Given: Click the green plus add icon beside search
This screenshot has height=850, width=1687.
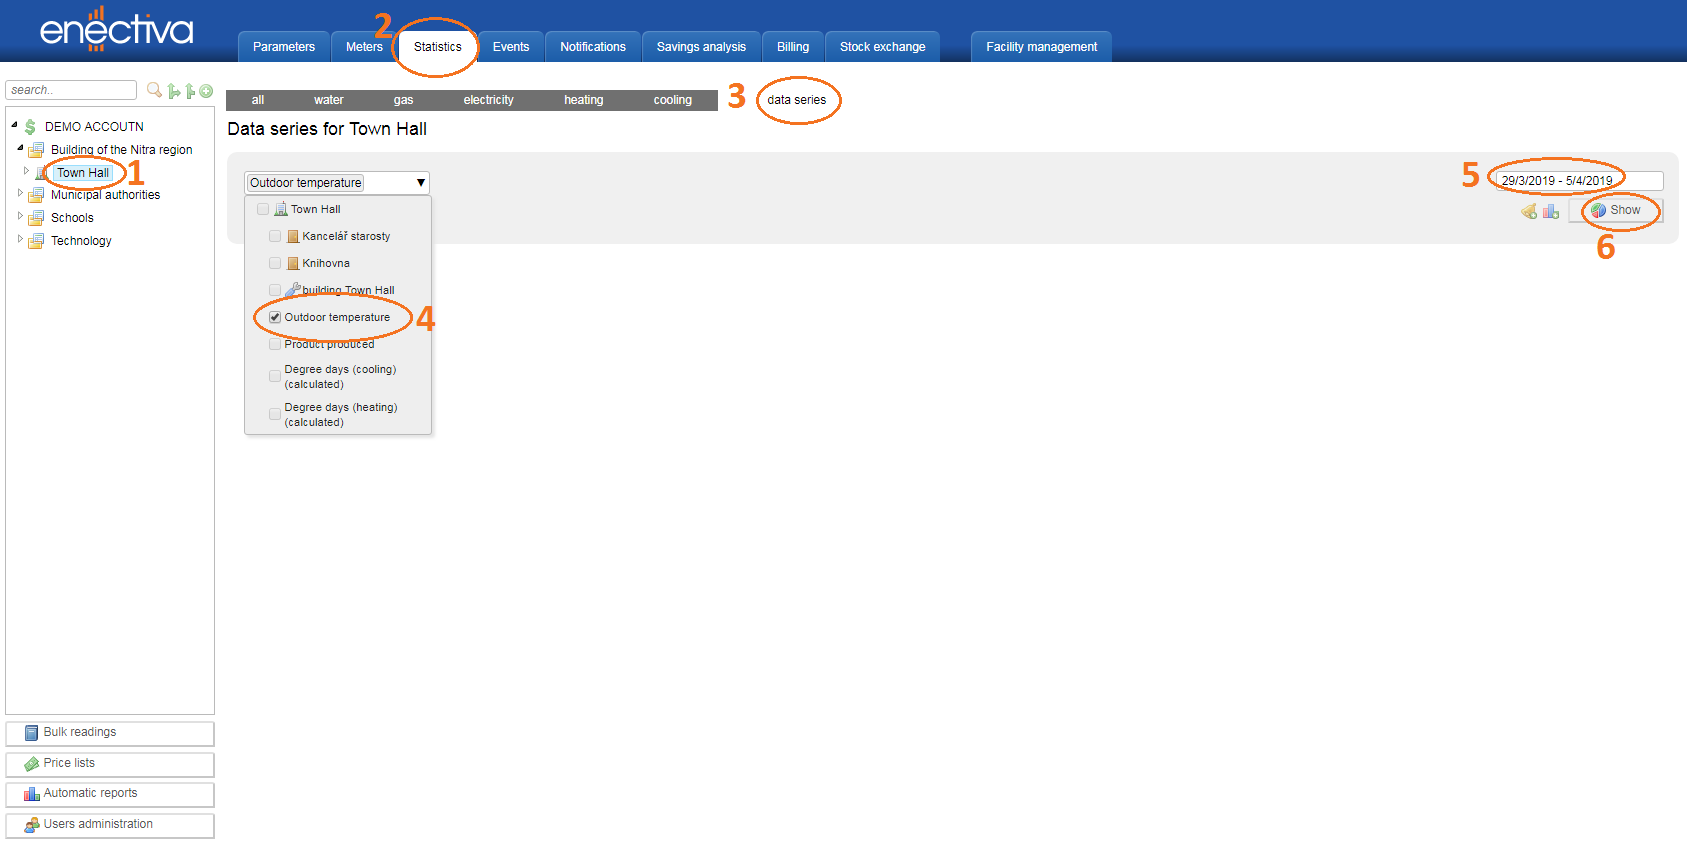Looking at the screenshot, I should point(206,91).
